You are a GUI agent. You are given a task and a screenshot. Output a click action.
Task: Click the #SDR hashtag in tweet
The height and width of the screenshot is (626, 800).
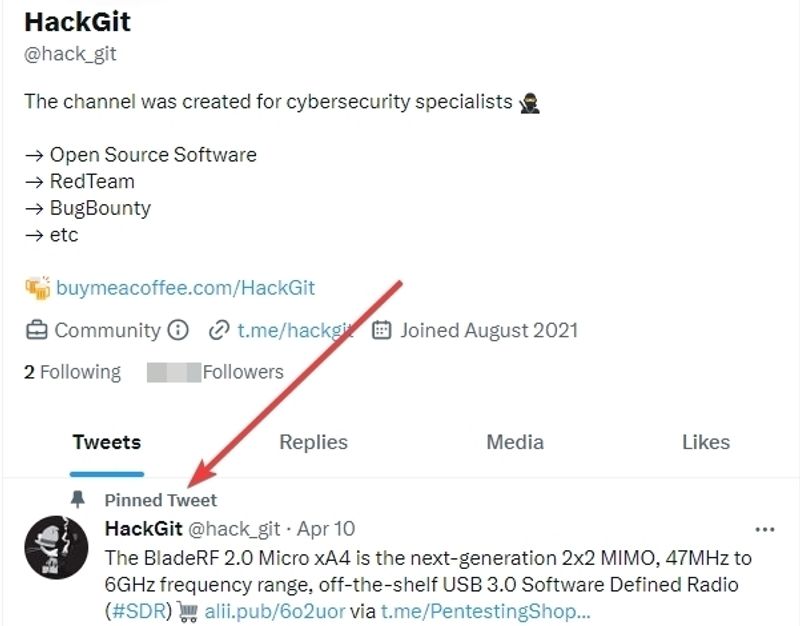tap(138, 611)
